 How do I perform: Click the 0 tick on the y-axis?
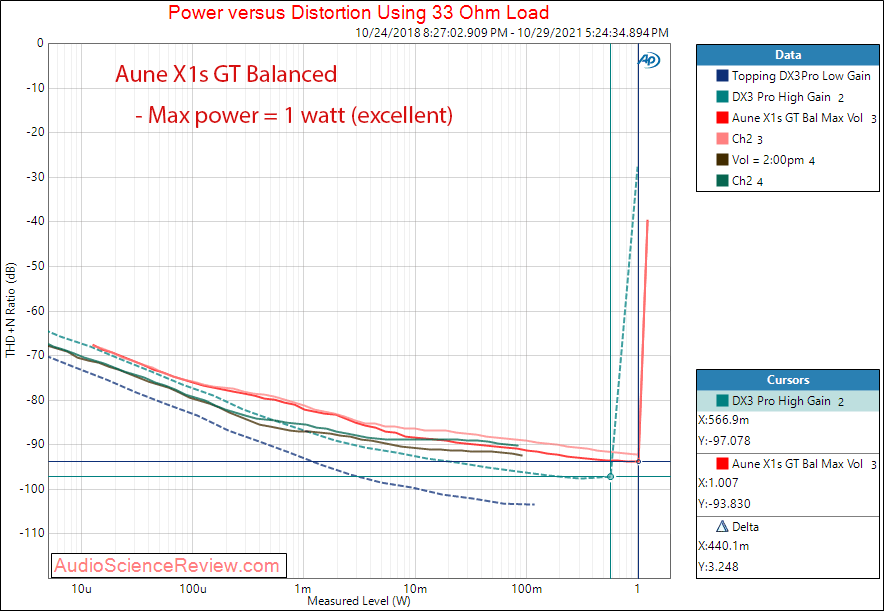40,43
